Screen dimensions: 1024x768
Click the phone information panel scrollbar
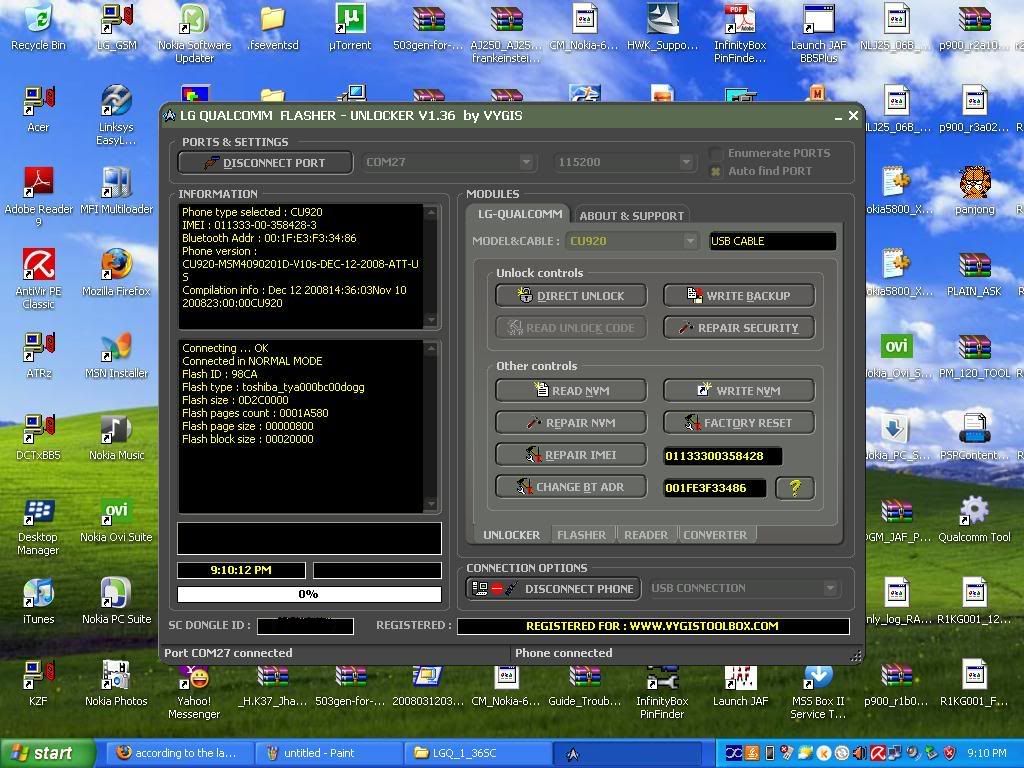coord(431,266)
